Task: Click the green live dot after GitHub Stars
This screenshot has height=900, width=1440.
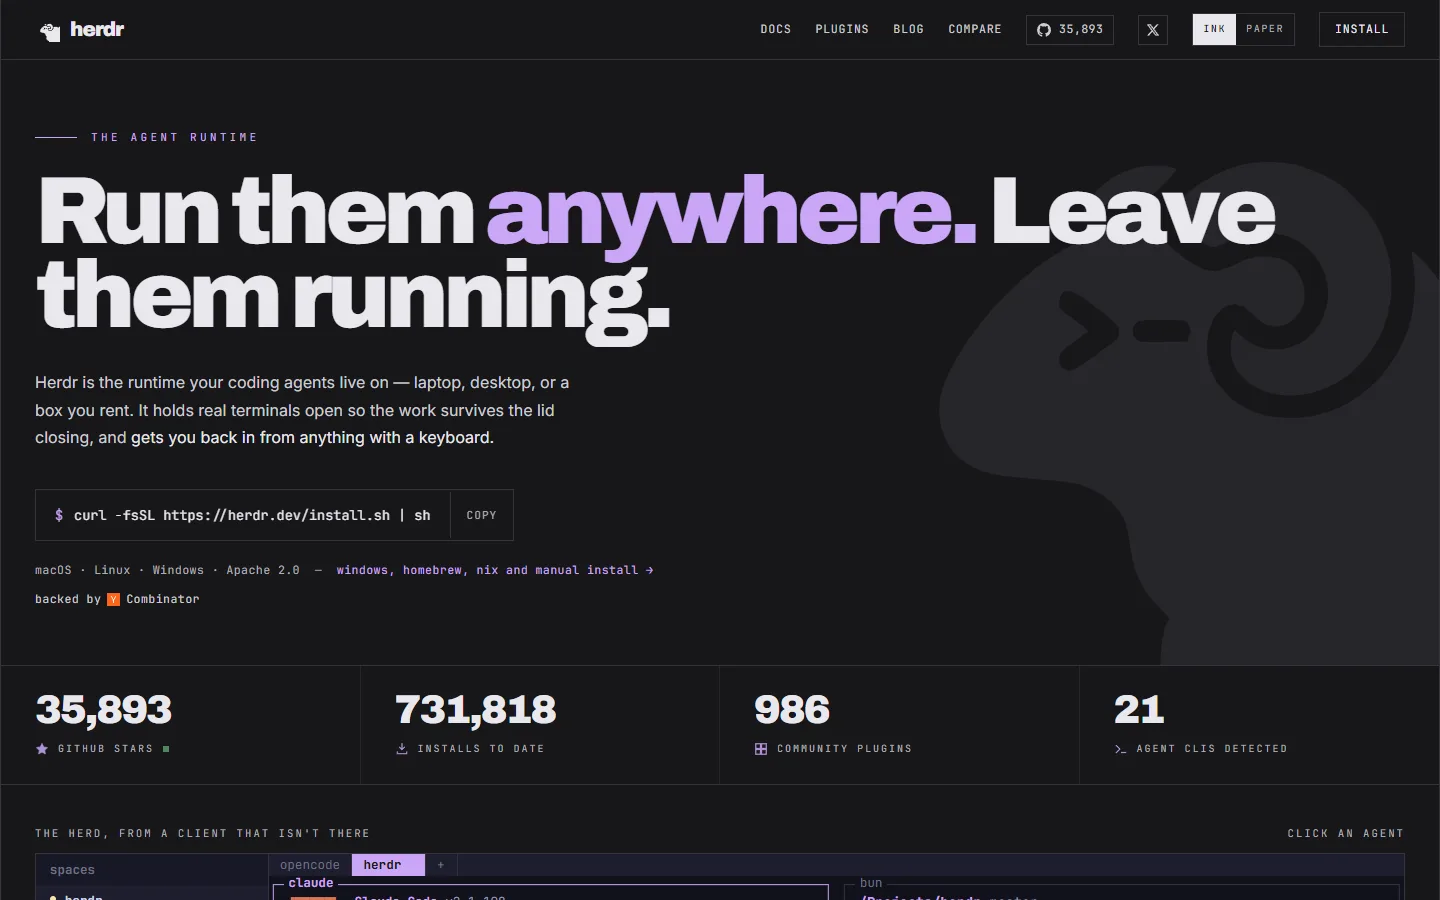Action: pyautogui.click(x=166, y=749)
